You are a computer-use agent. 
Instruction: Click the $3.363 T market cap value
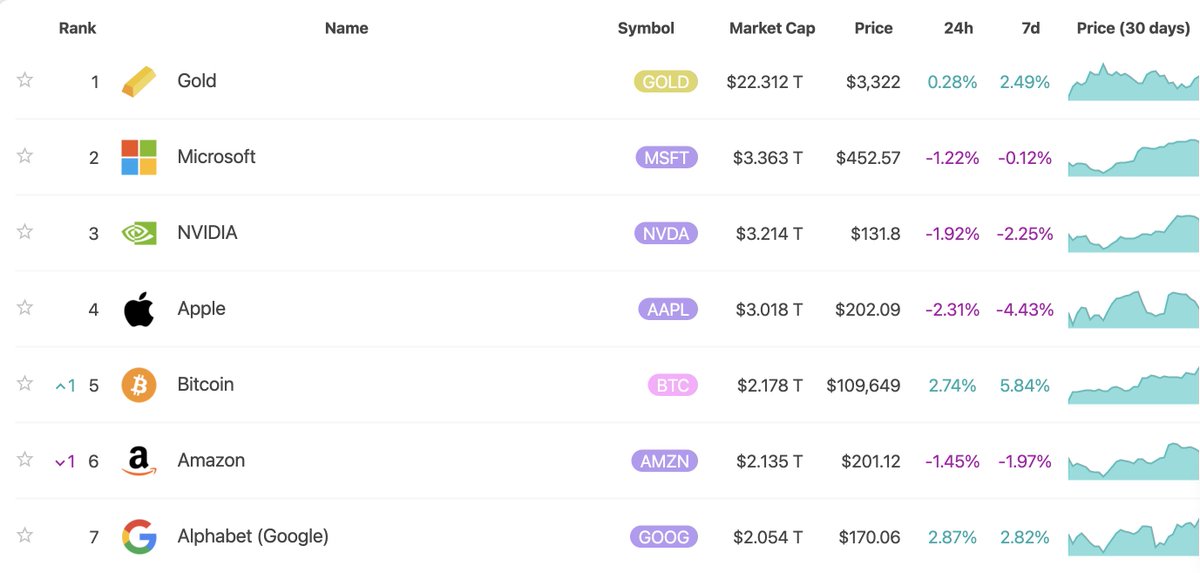click(768, 158)
